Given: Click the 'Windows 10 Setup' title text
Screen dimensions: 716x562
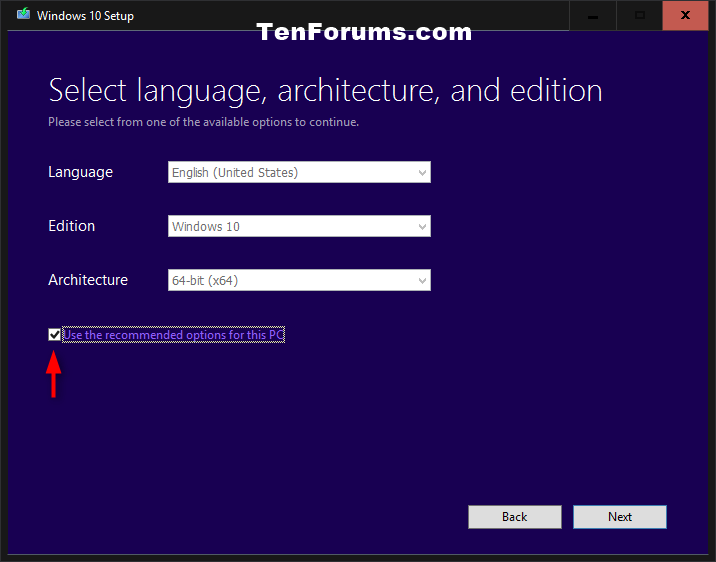Looking at the screenshot, I should [85, 16].
